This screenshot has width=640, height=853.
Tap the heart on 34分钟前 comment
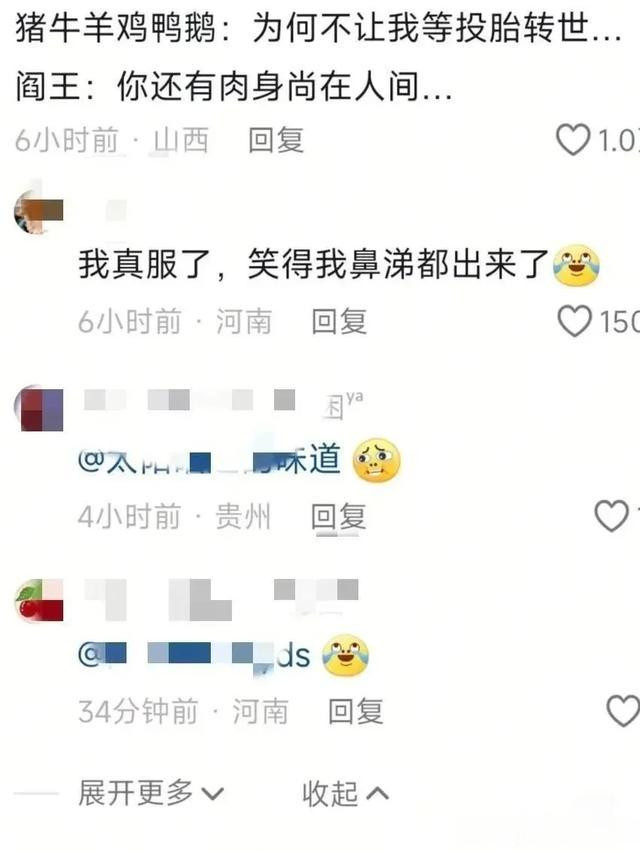pos(623,710)
